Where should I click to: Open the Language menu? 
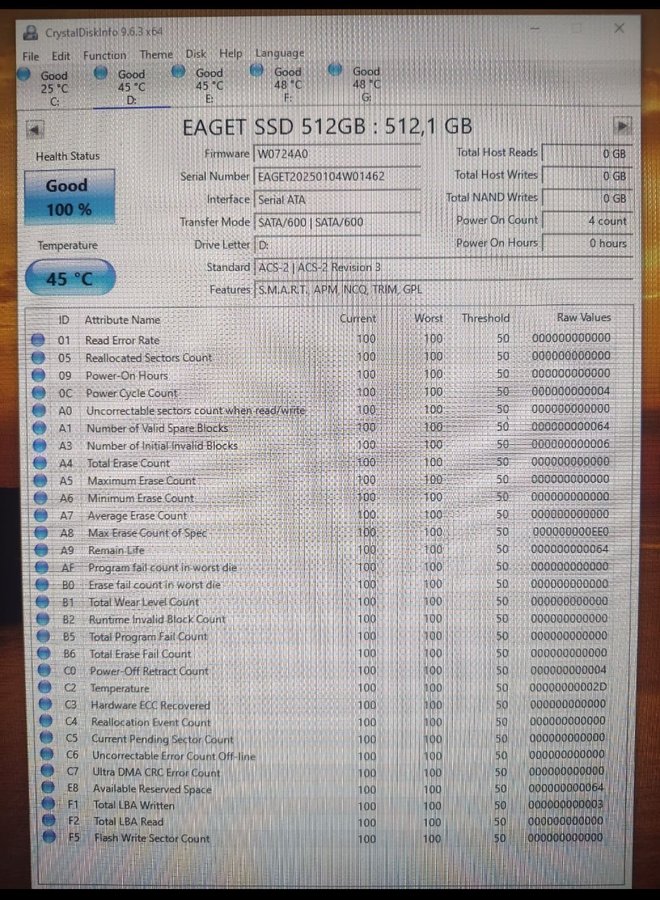280,53
